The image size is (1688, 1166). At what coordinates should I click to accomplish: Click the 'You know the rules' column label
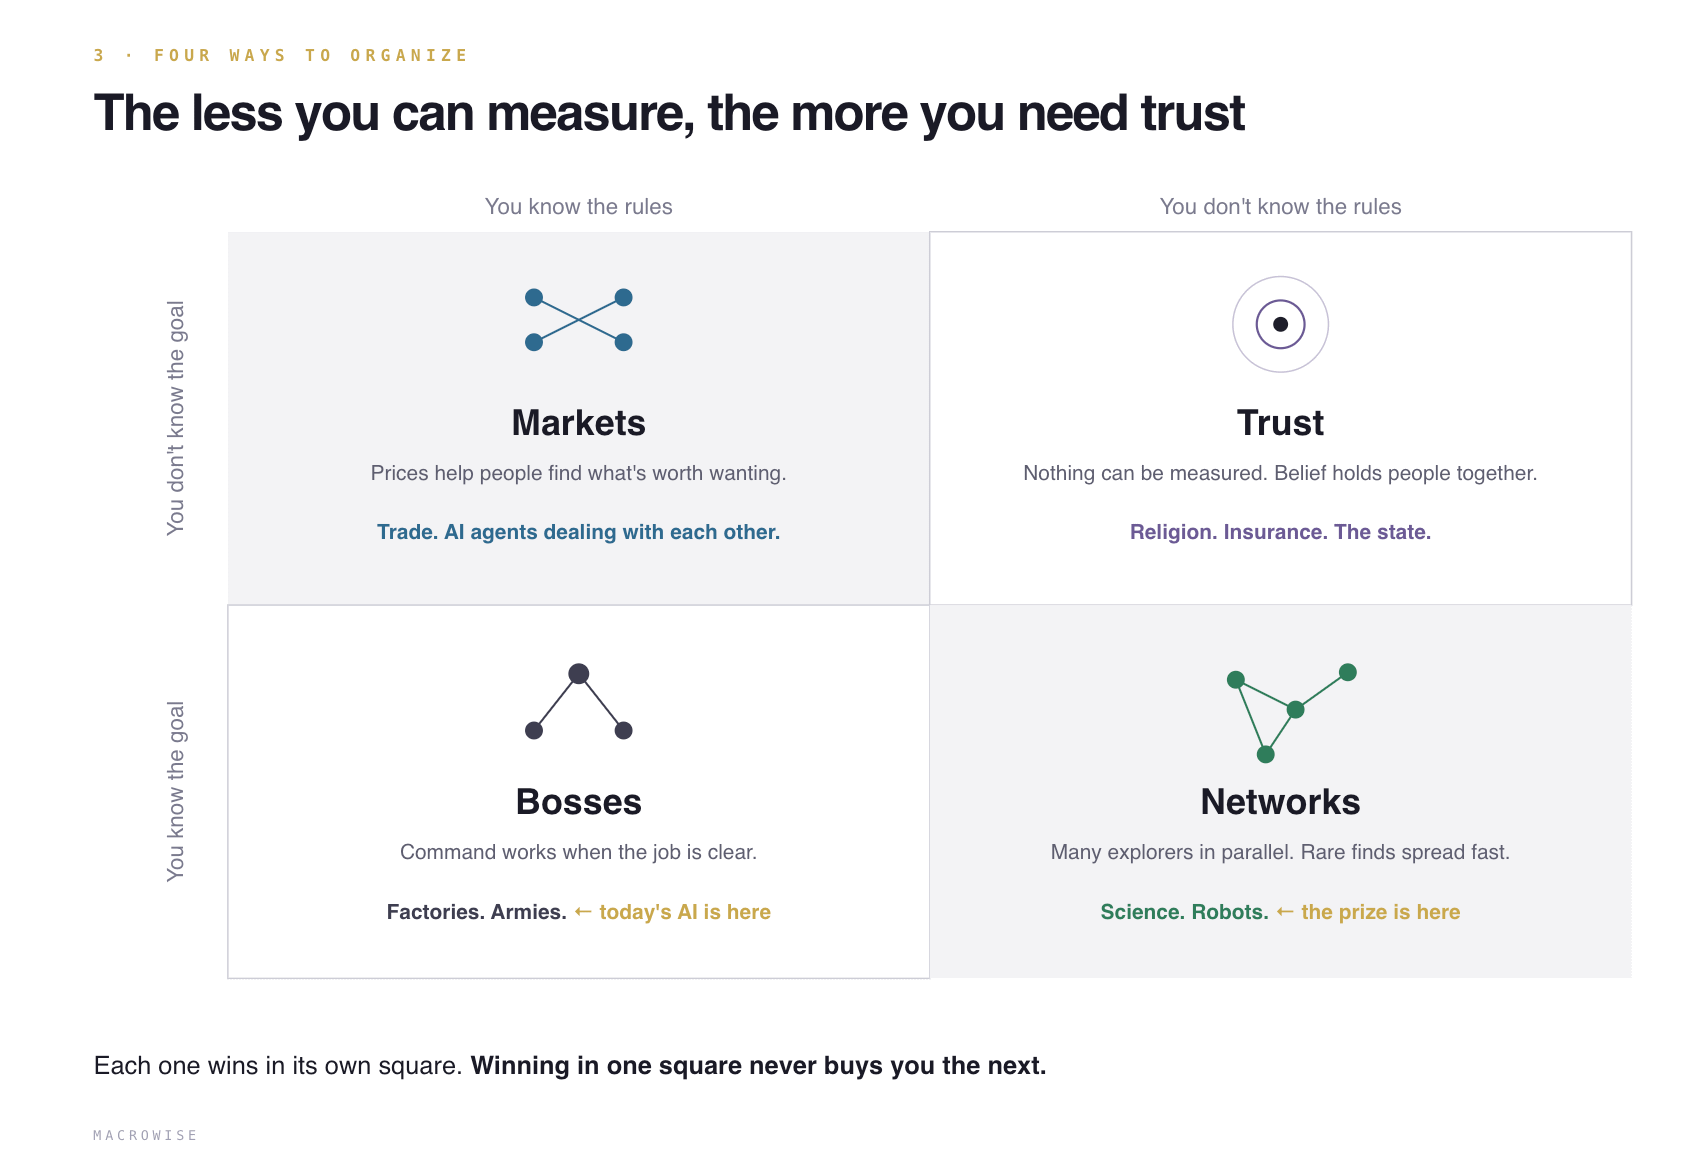point(579,207)
